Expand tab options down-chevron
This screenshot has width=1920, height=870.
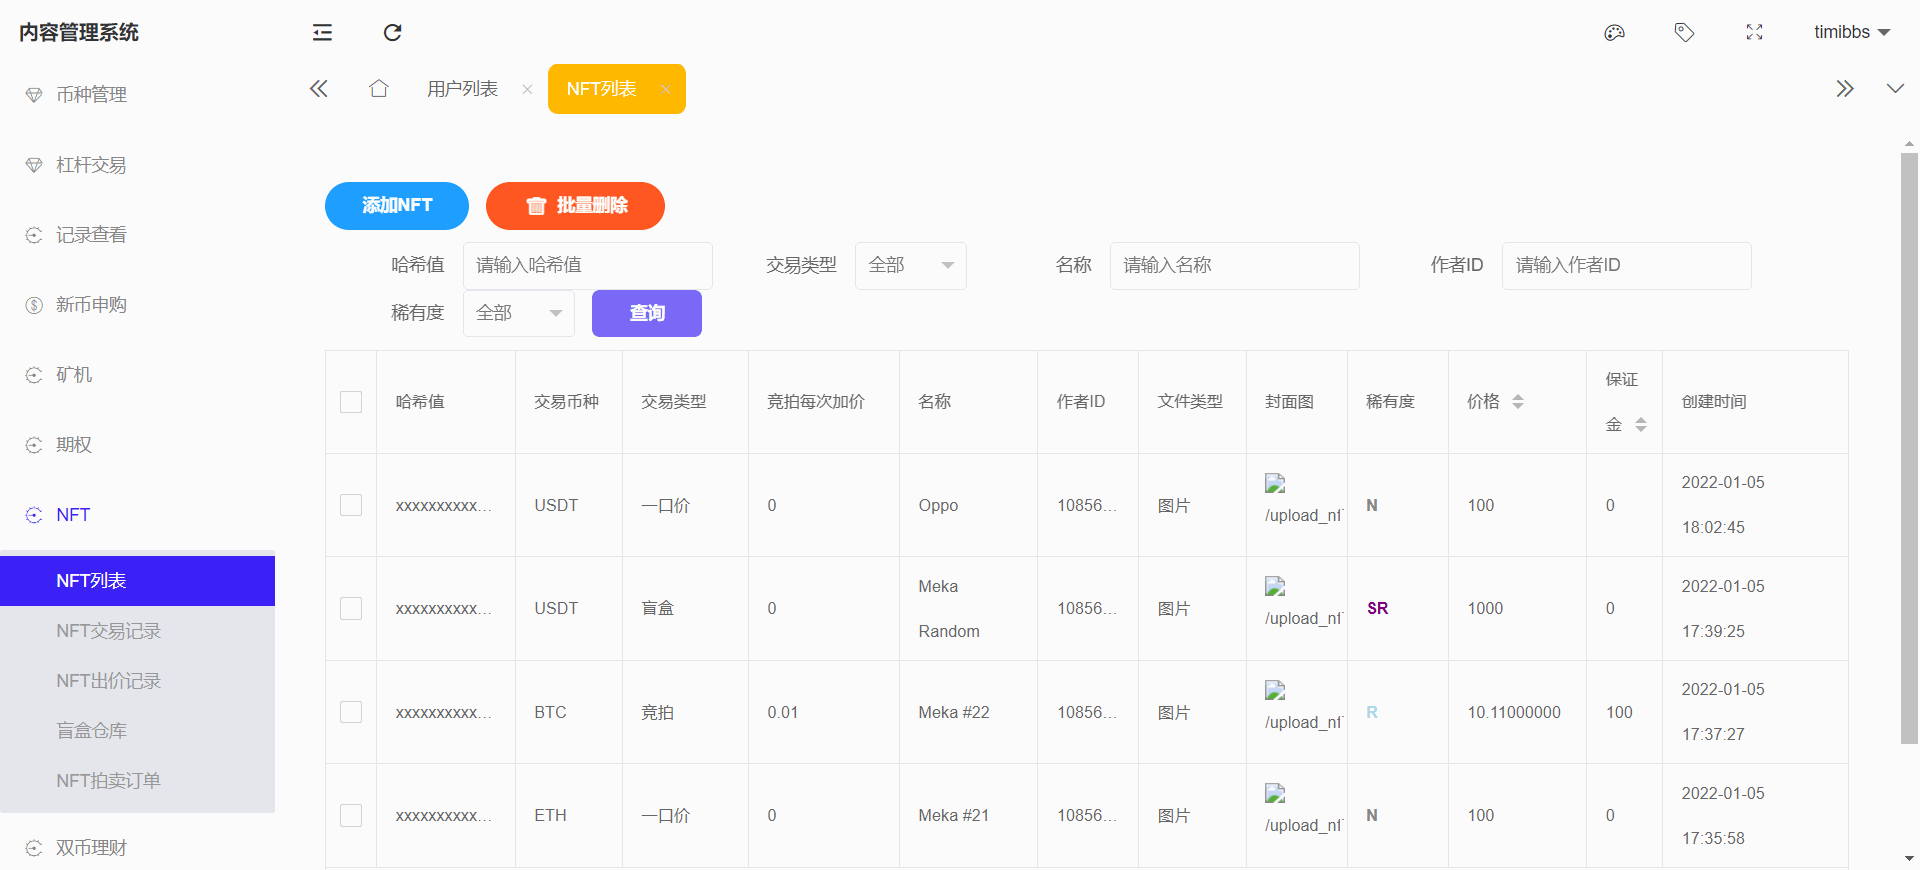(x=1895, y=89)
